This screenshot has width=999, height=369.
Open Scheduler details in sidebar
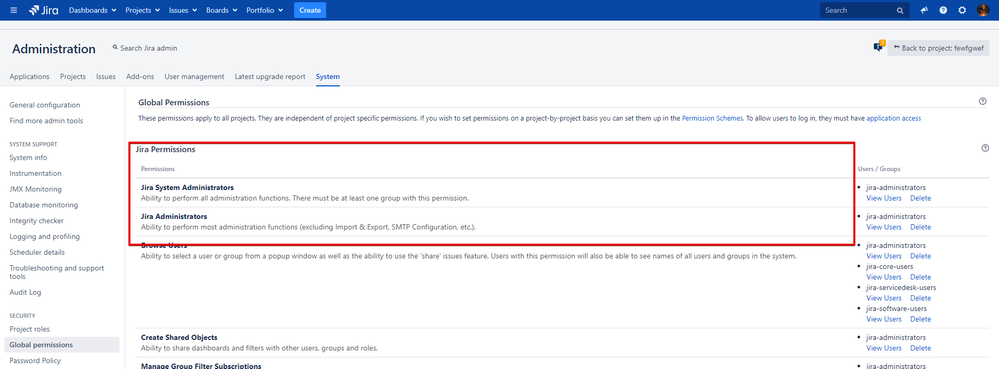[x=37, y=252]
